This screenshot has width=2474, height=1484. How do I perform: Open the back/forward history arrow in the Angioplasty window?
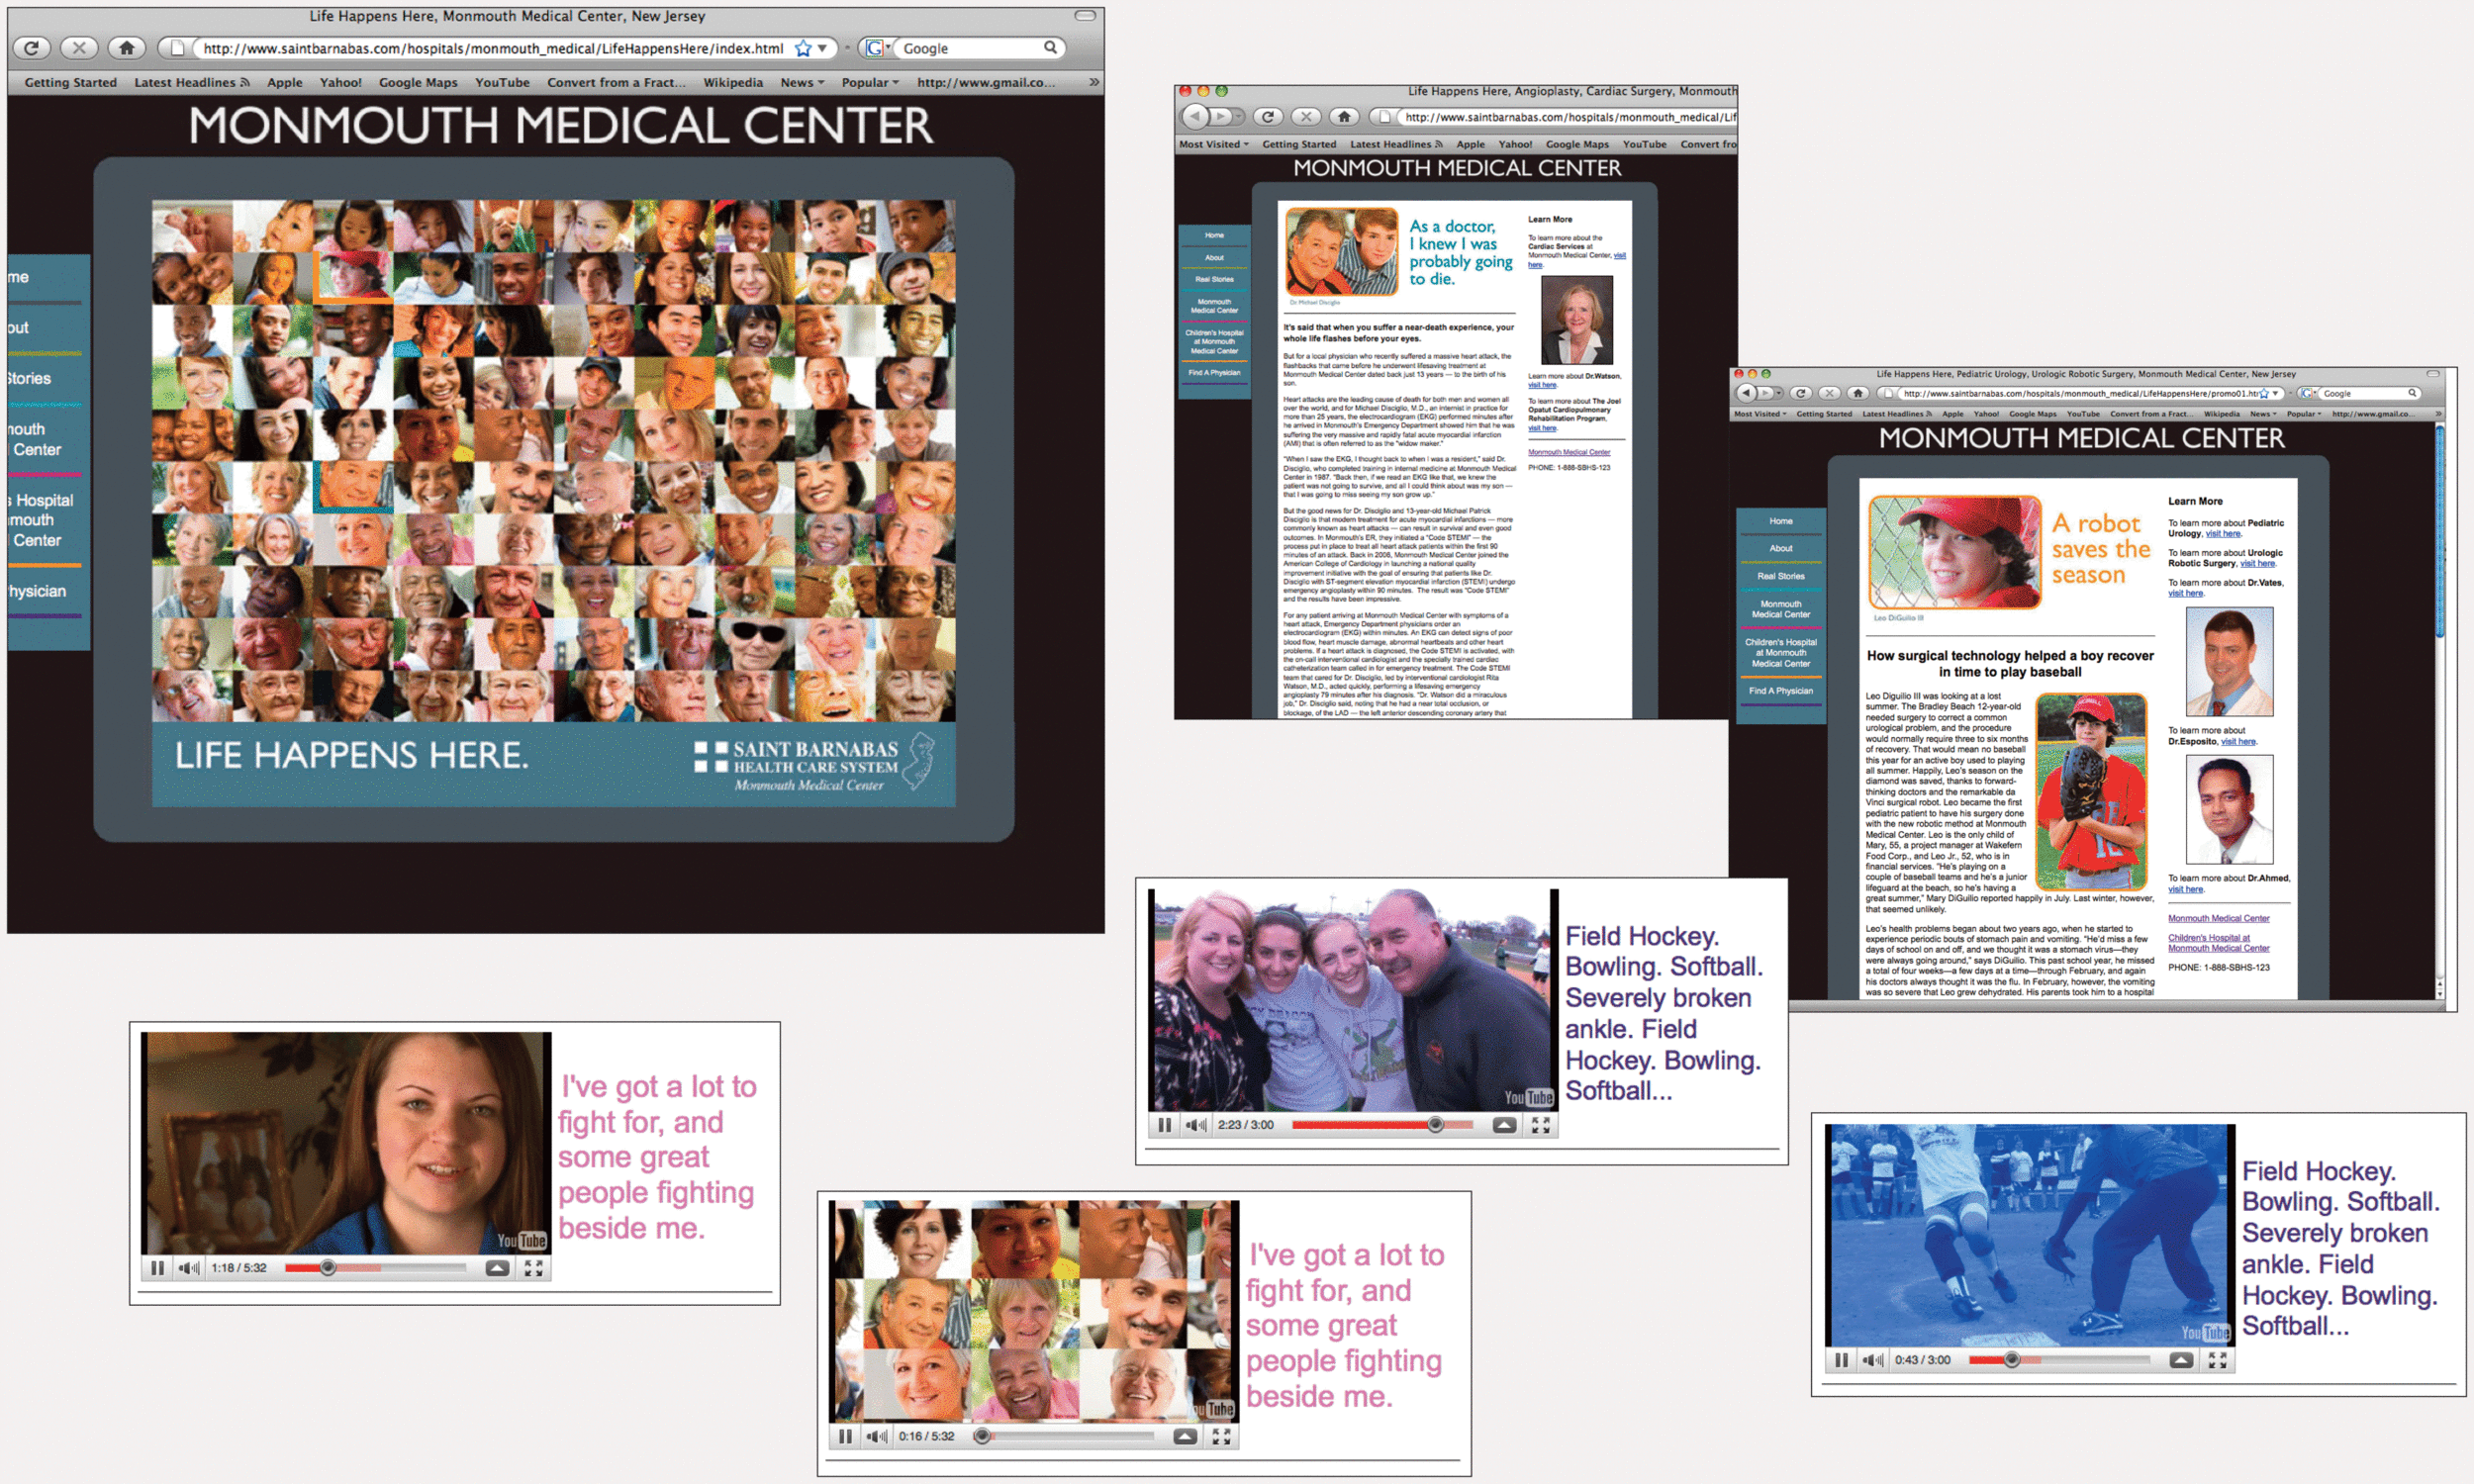click(1238, 116)
